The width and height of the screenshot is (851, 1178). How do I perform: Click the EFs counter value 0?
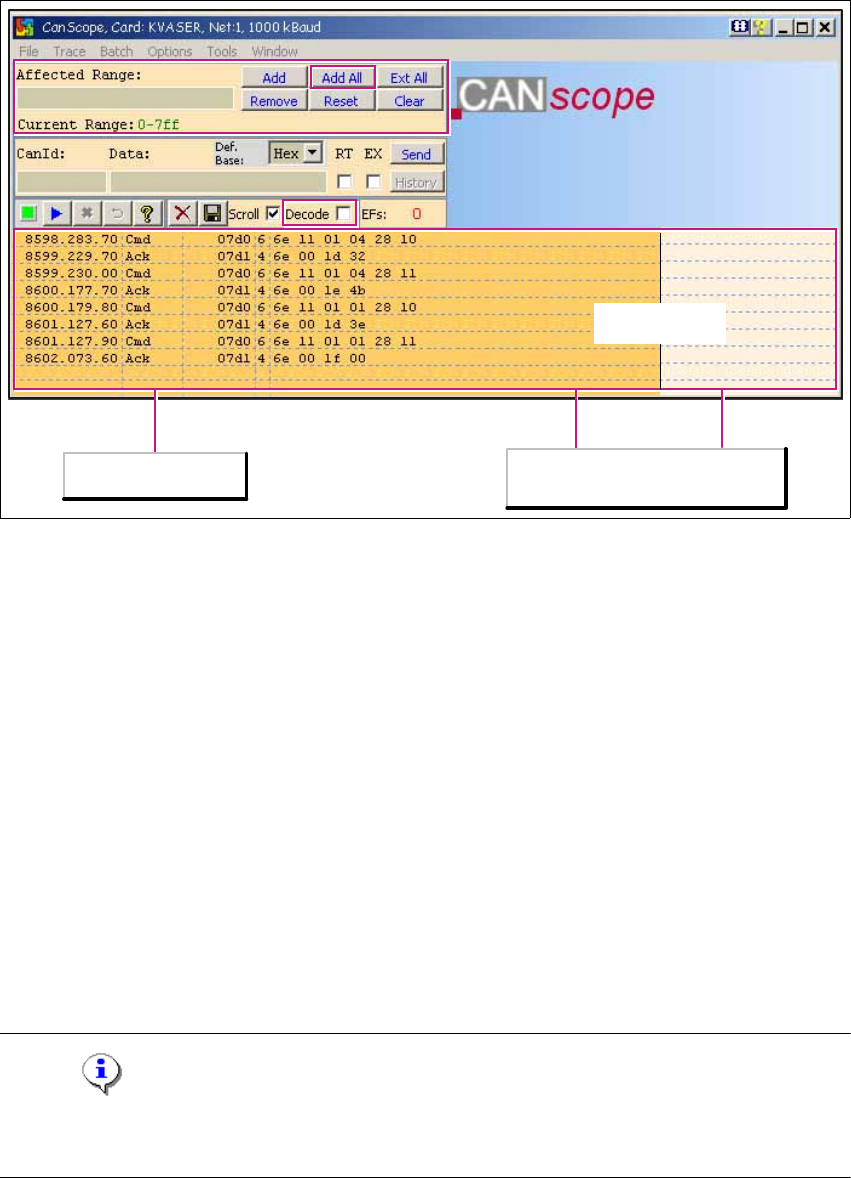[416, 214]
